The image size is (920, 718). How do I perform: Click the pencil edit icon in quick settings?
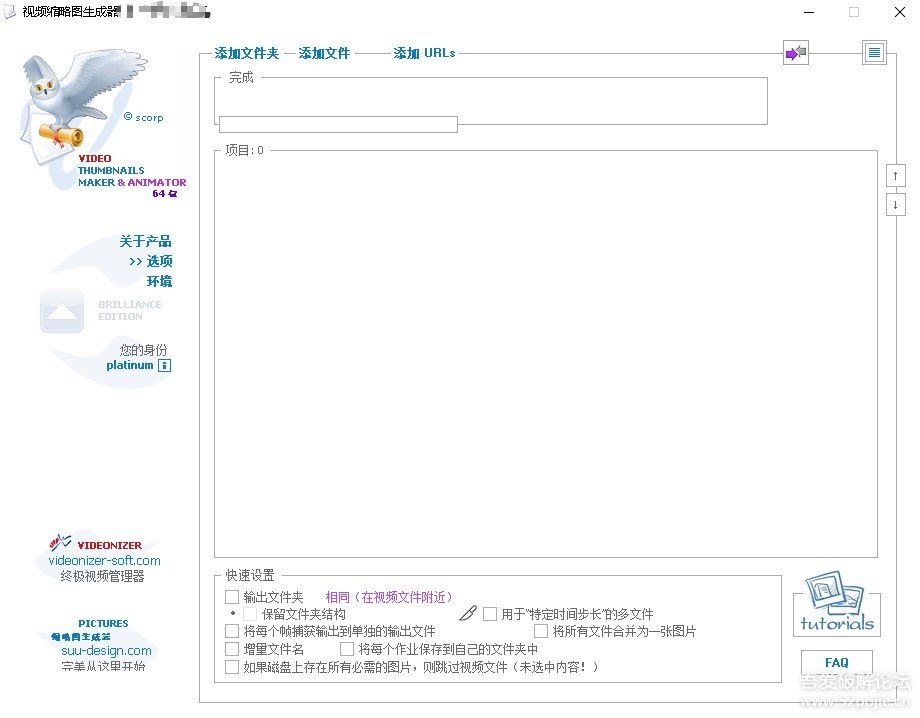click(468, 613)
